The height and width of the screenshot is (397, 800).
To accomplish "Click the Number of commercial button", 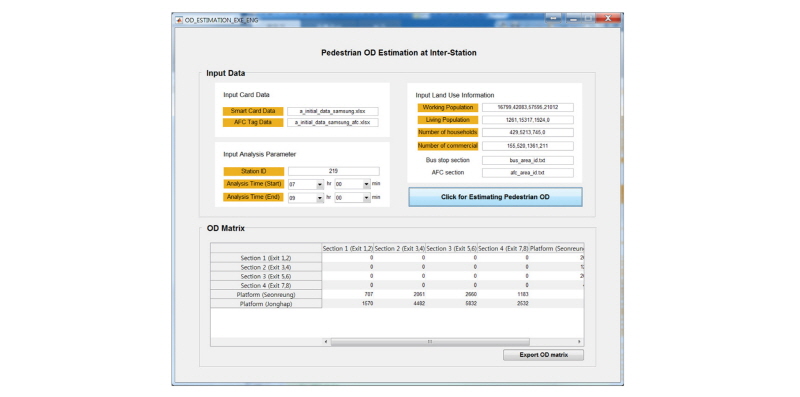I will (448, 146).
